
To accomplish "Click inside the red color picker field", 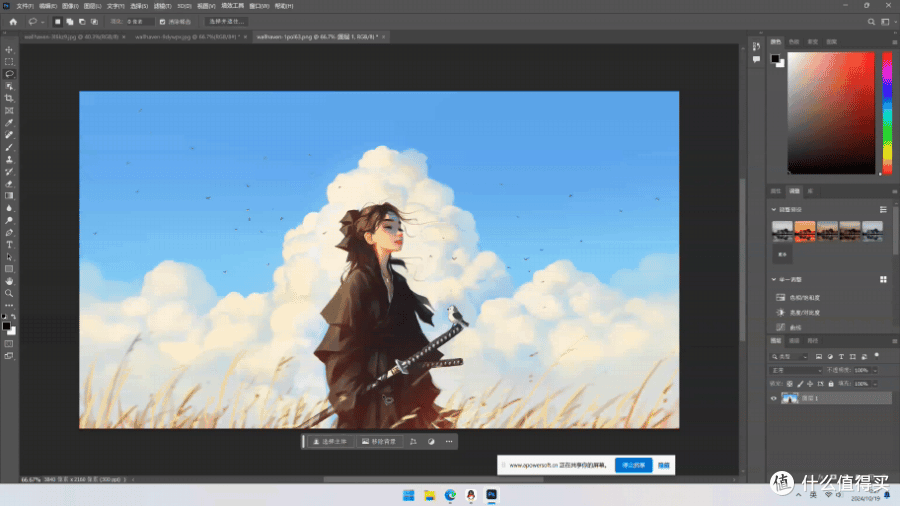I will tap(831, 113).
